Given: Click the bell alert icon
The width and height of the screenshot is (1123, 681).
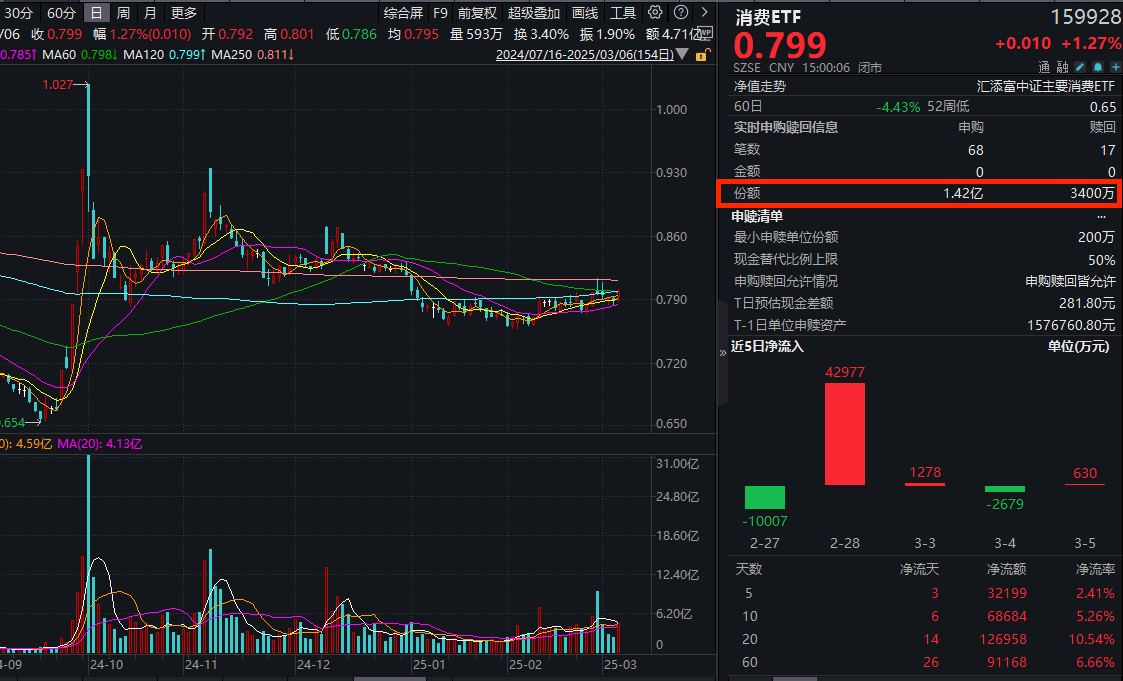Looking at the screenshot, I should click(1097, 67).
